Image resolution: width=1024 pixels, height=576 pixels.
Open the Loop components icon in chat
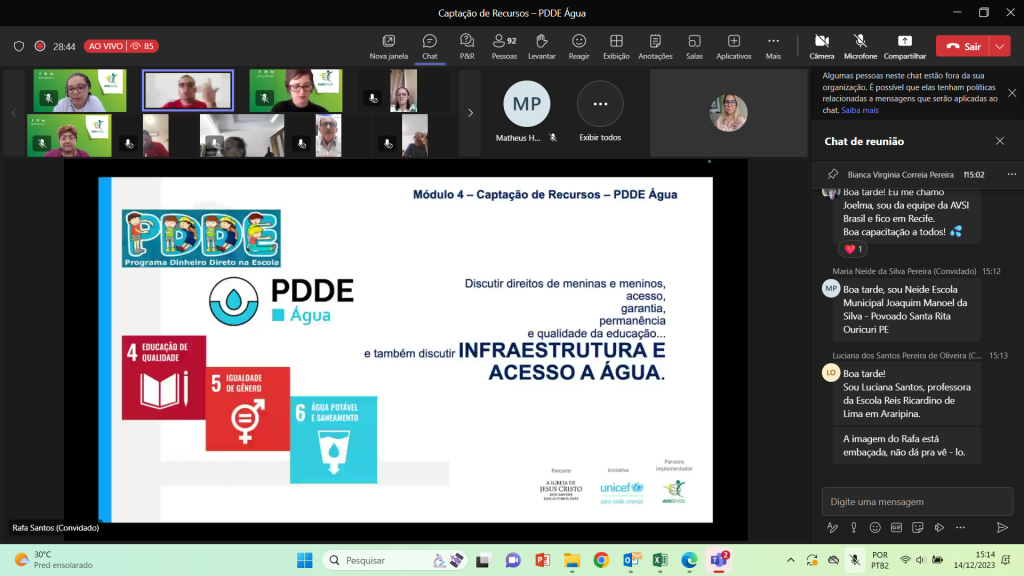939,528
